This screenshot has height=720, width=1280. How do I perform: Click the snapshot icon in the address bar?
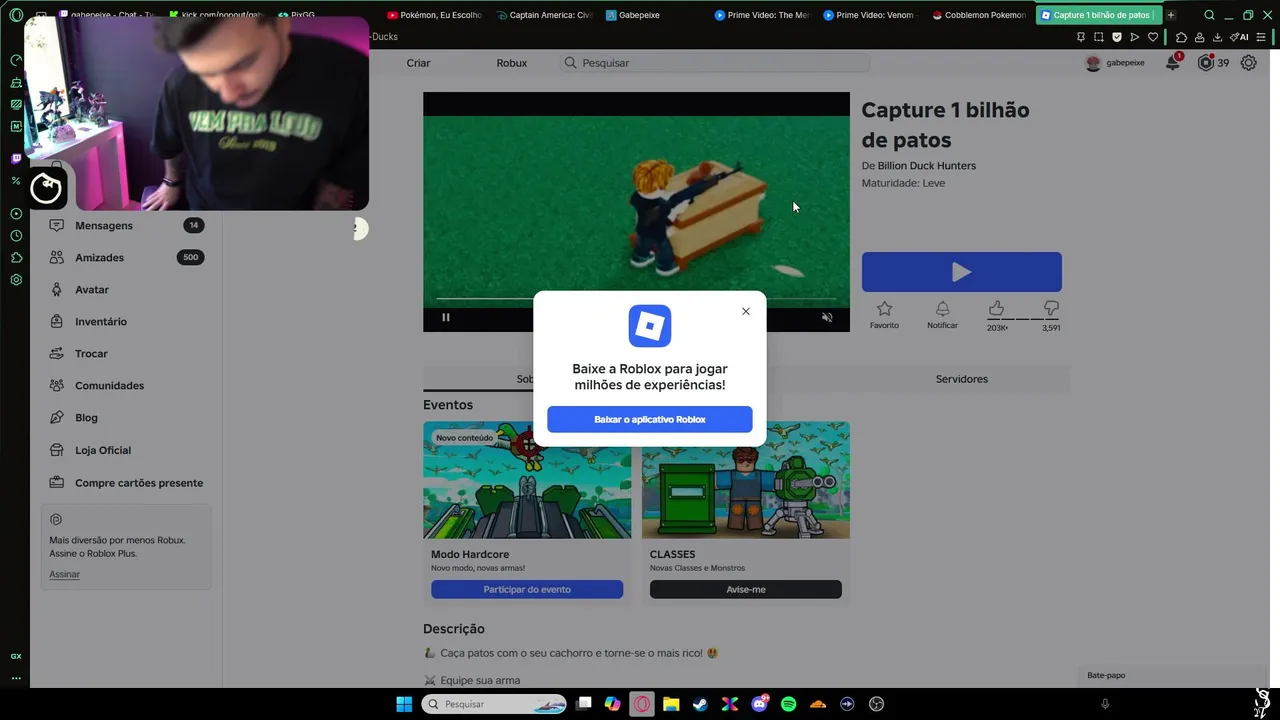coord(1098,37)
